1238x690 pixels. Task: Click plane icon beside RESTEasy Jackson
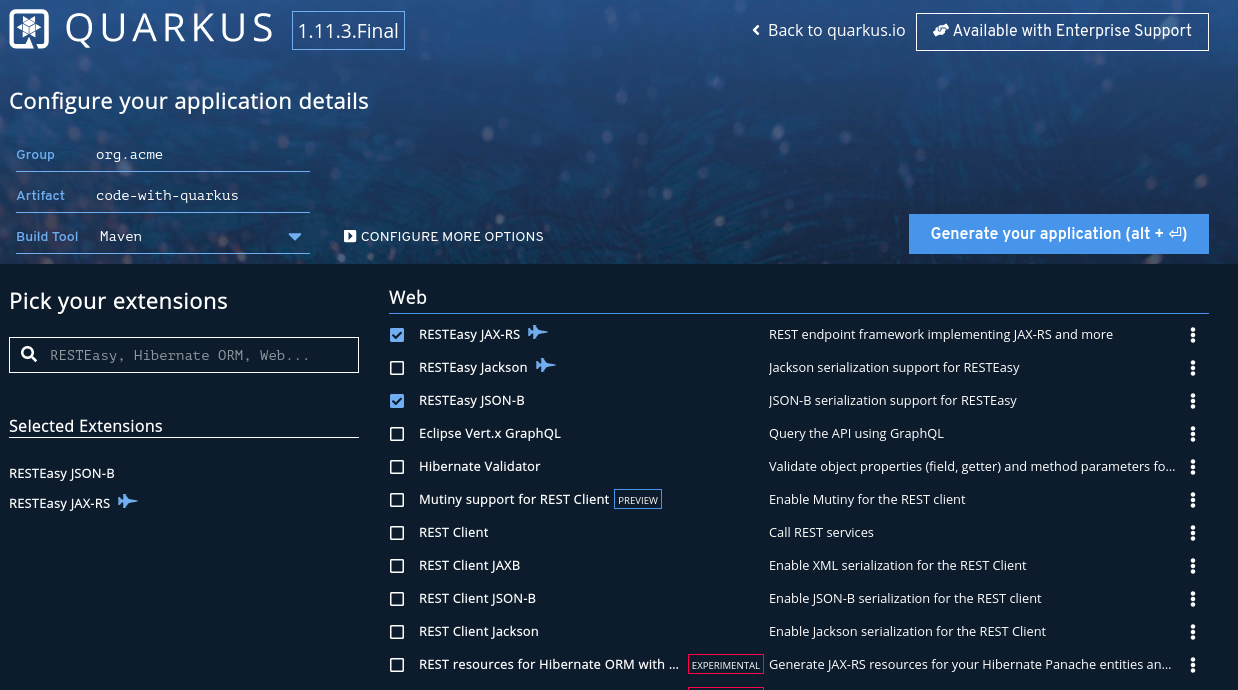pos(545,366)
